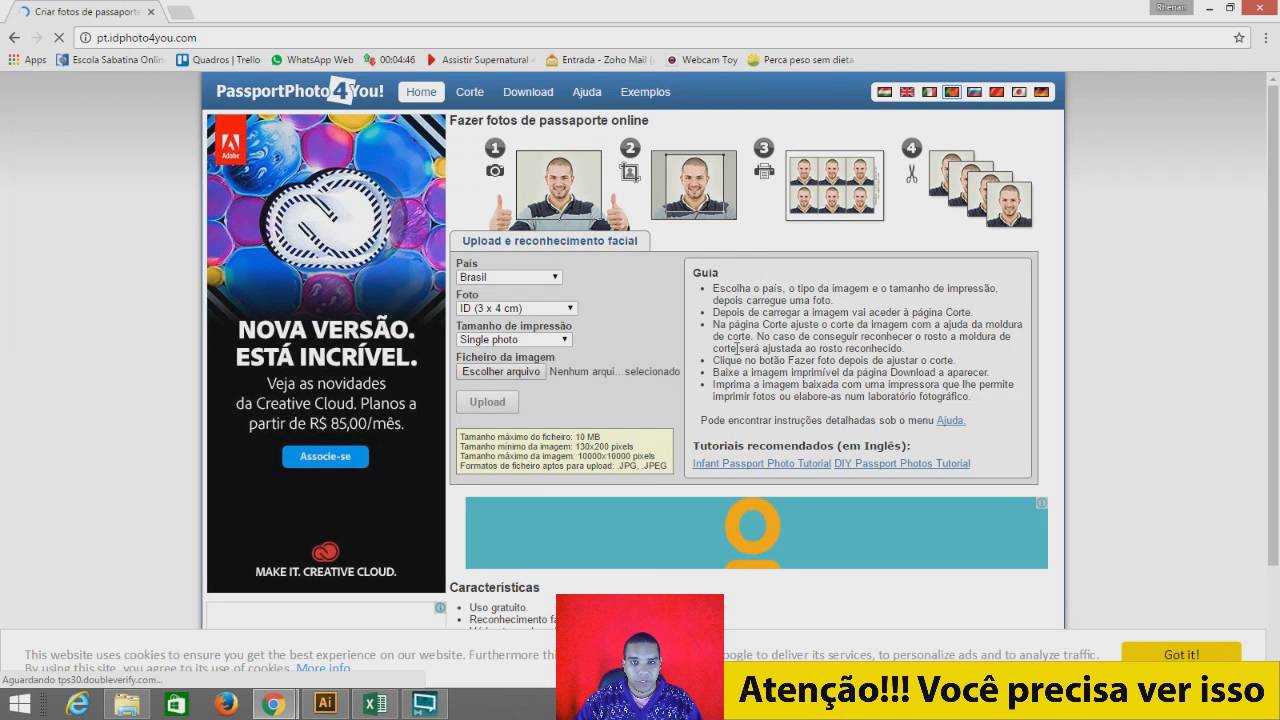Open Perca peso sem dieta bookmark

(801, 60)
